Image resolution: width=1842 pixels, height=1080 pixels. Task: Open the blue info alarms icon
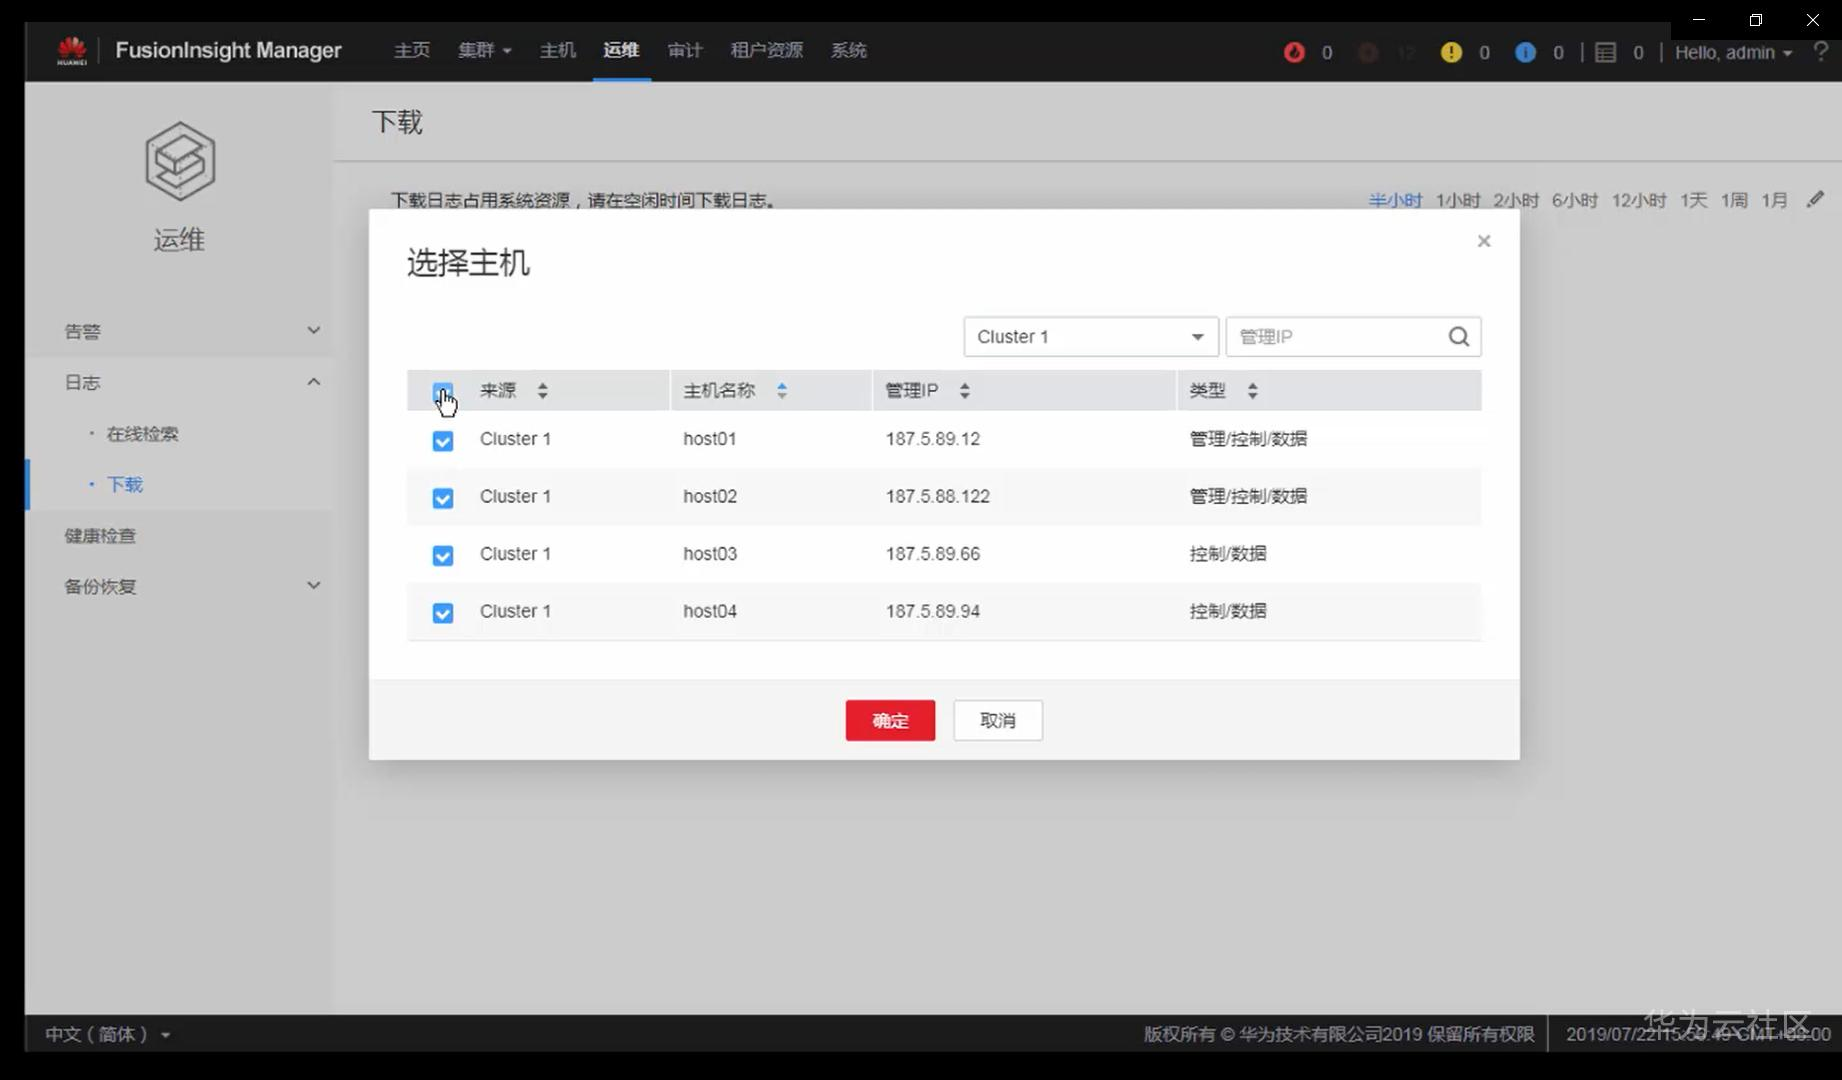pyautogui.click(x=1525, y=52)
